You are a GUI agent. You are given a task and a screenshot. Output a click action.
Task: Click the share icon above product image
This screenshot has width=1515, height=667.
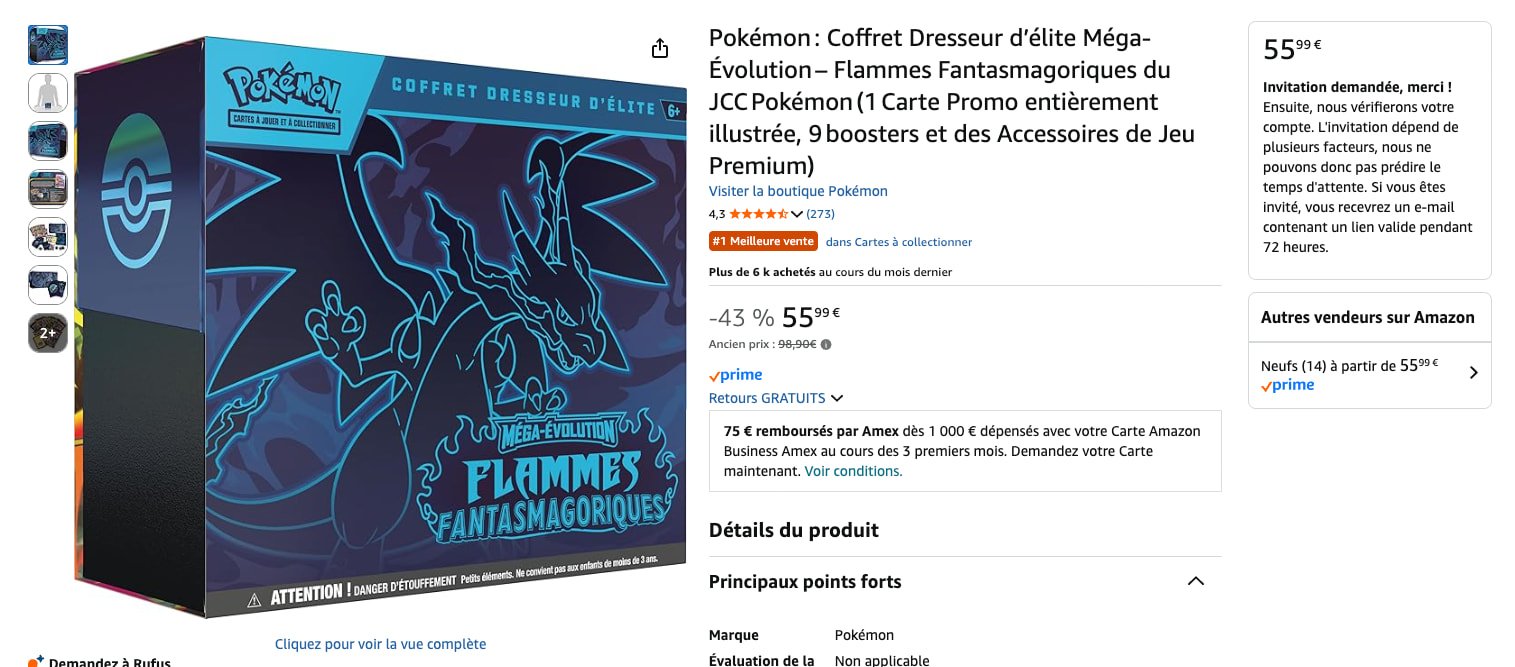660,48
